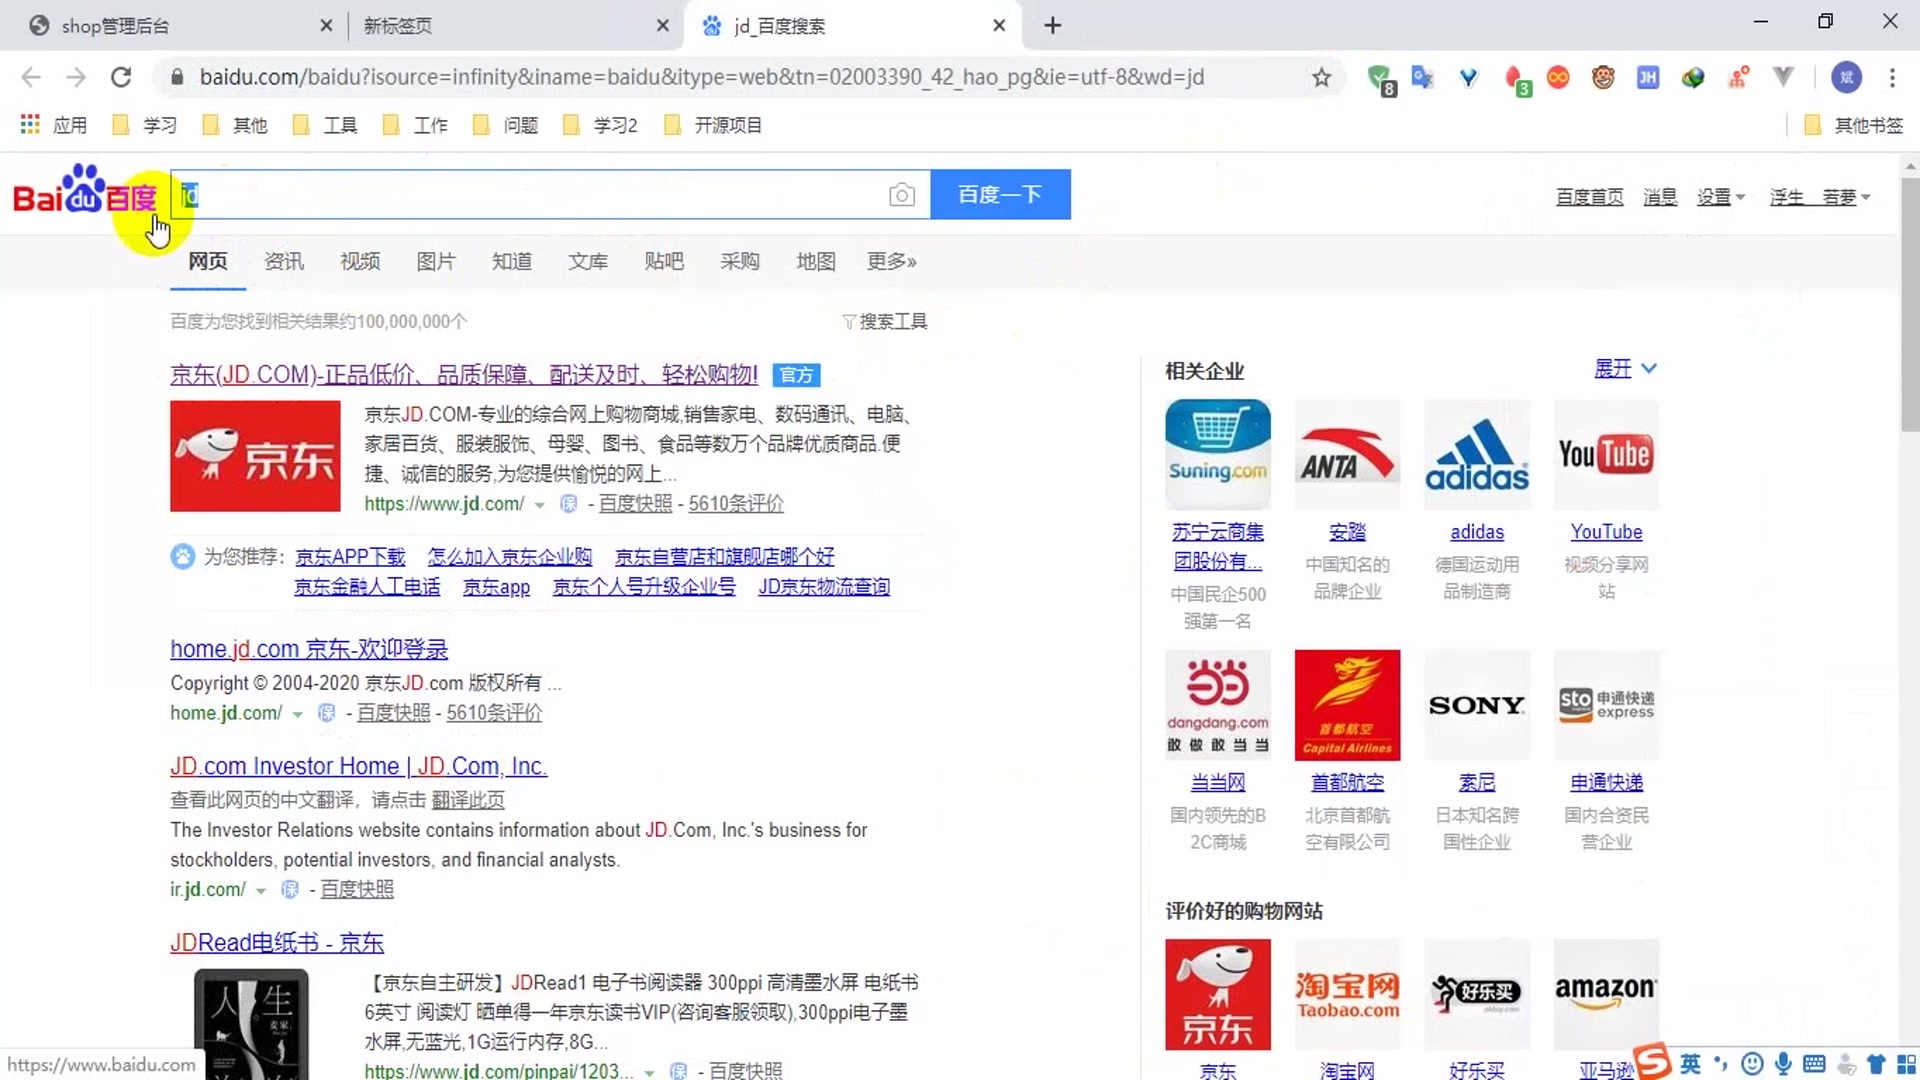Open JD.com Investor Home result link
Screen dimensions: 1920x1080
point(358,766)
